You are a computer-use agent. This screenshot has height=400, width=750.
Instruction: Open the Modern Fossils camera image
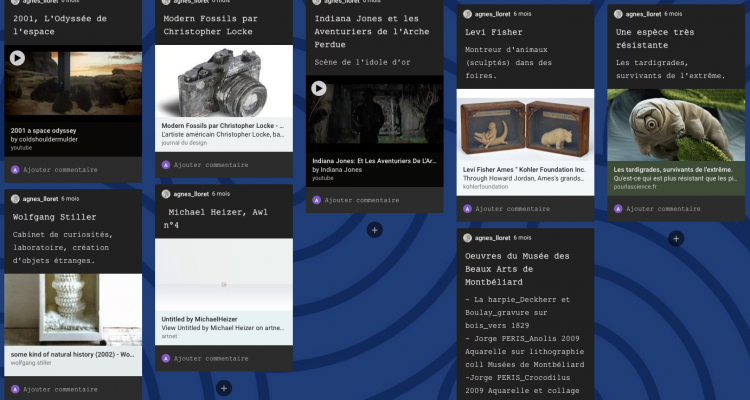pos(224,81)
